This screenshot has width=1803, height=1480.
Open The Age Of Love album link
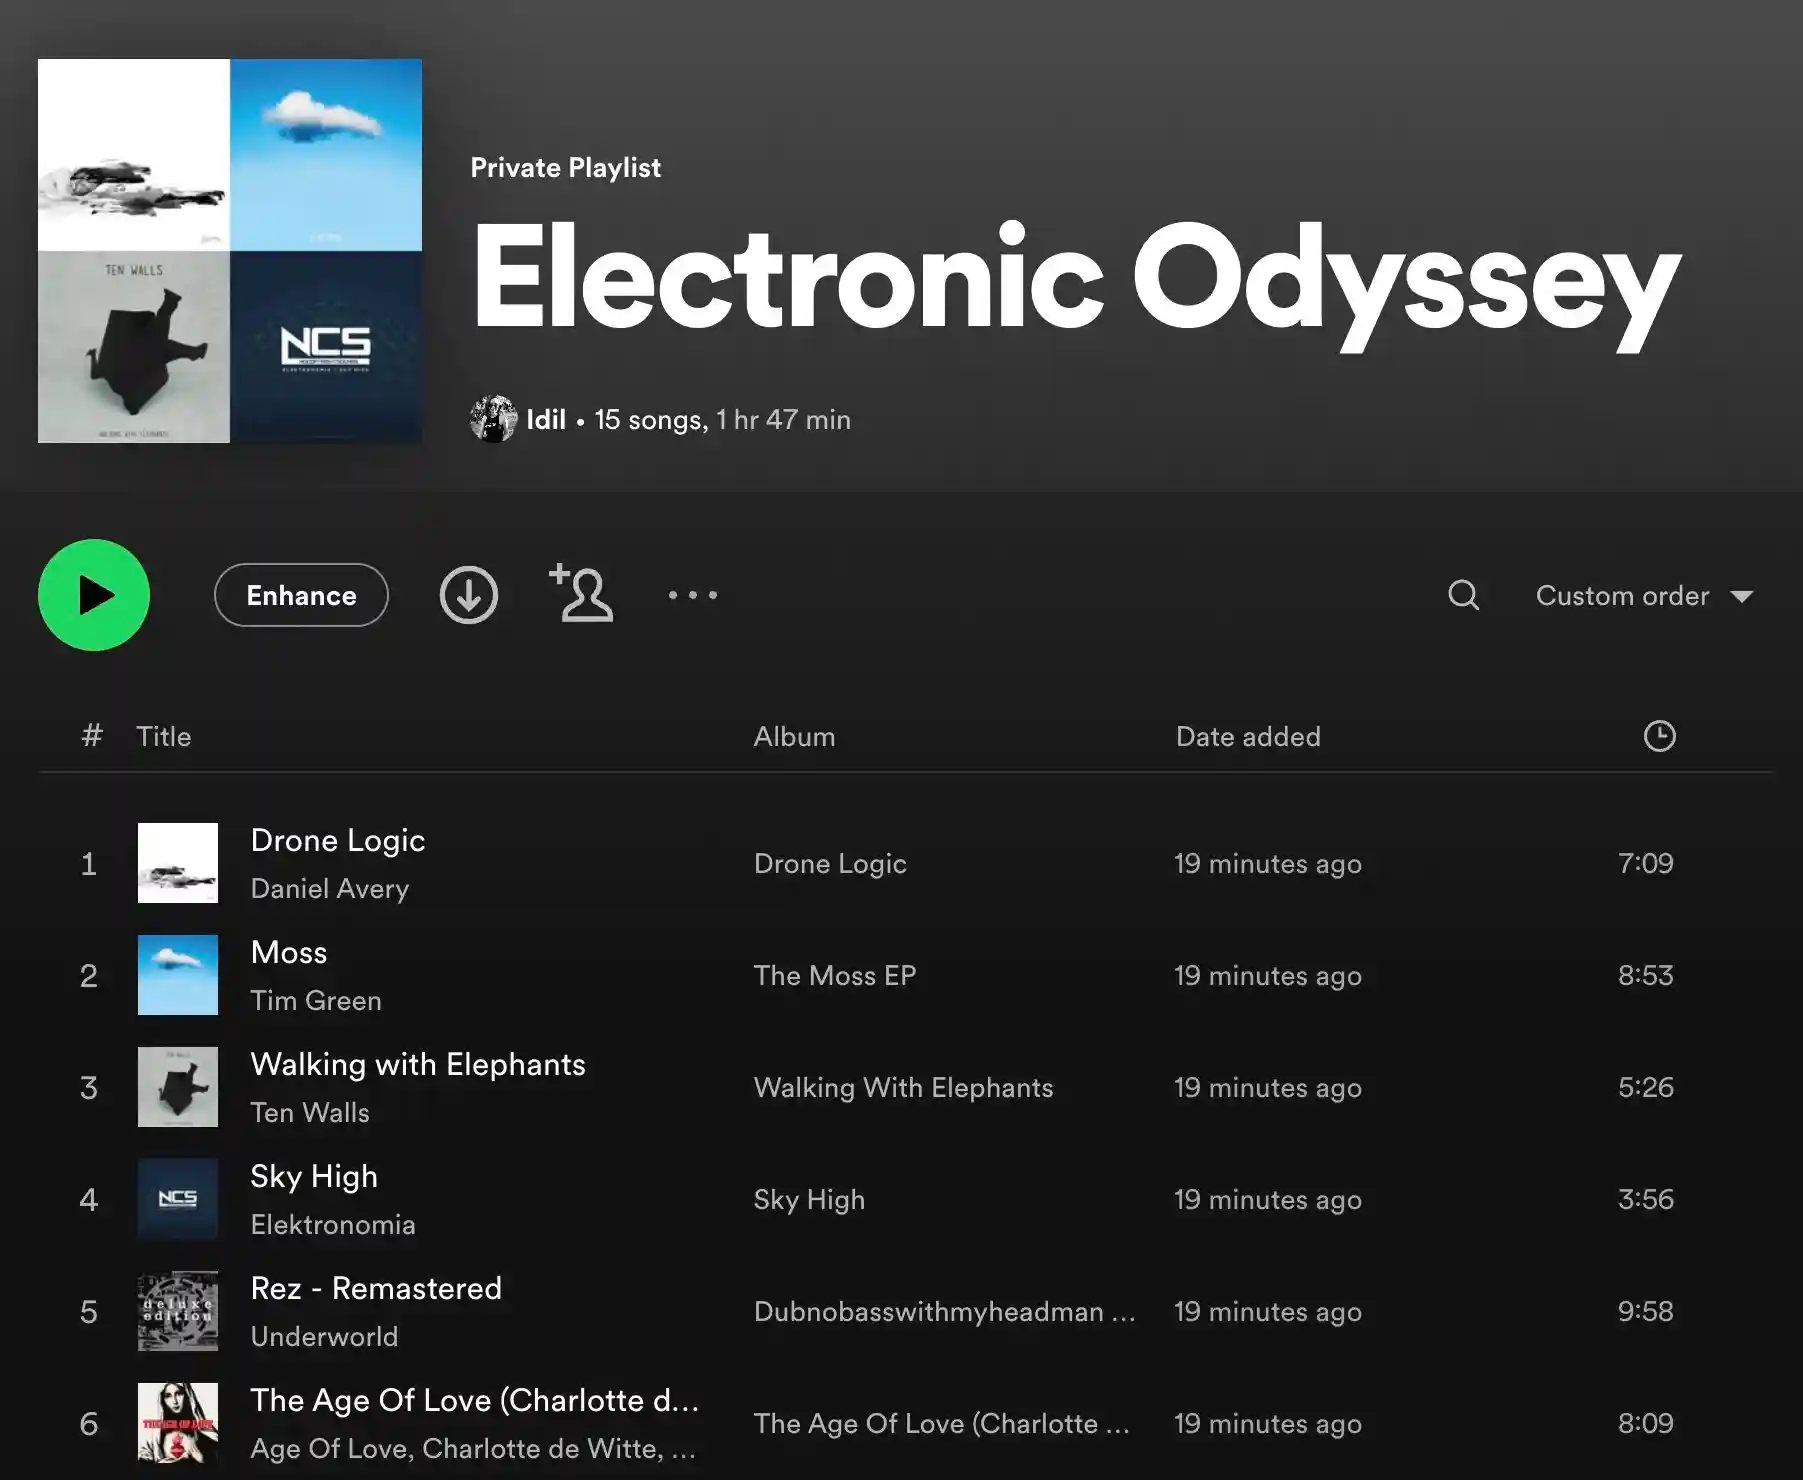tap(941, 1424)
